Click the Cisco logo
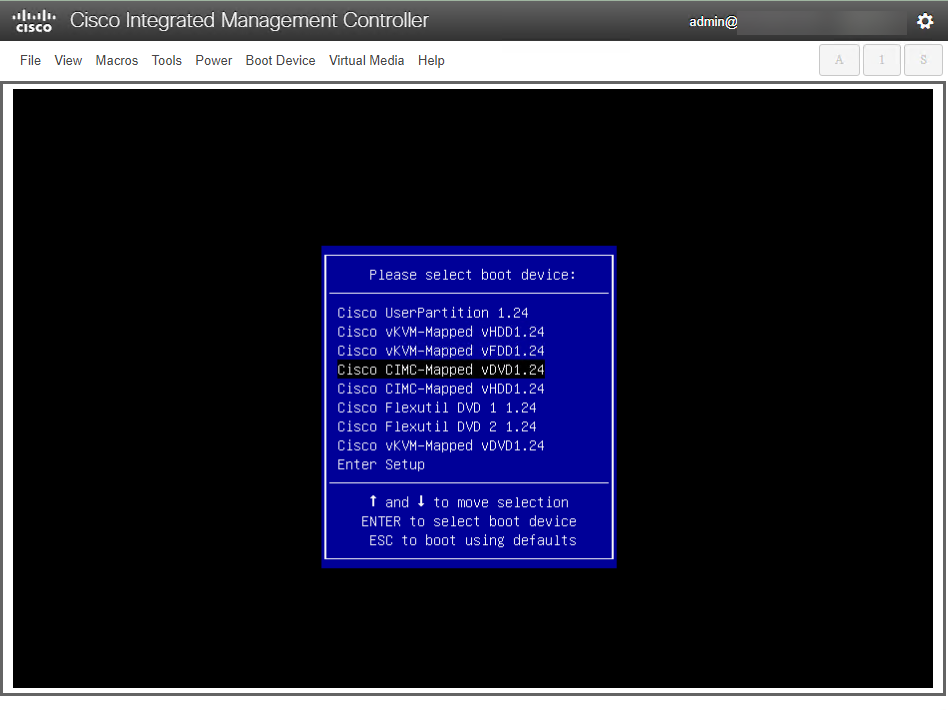 pos(33,20)
